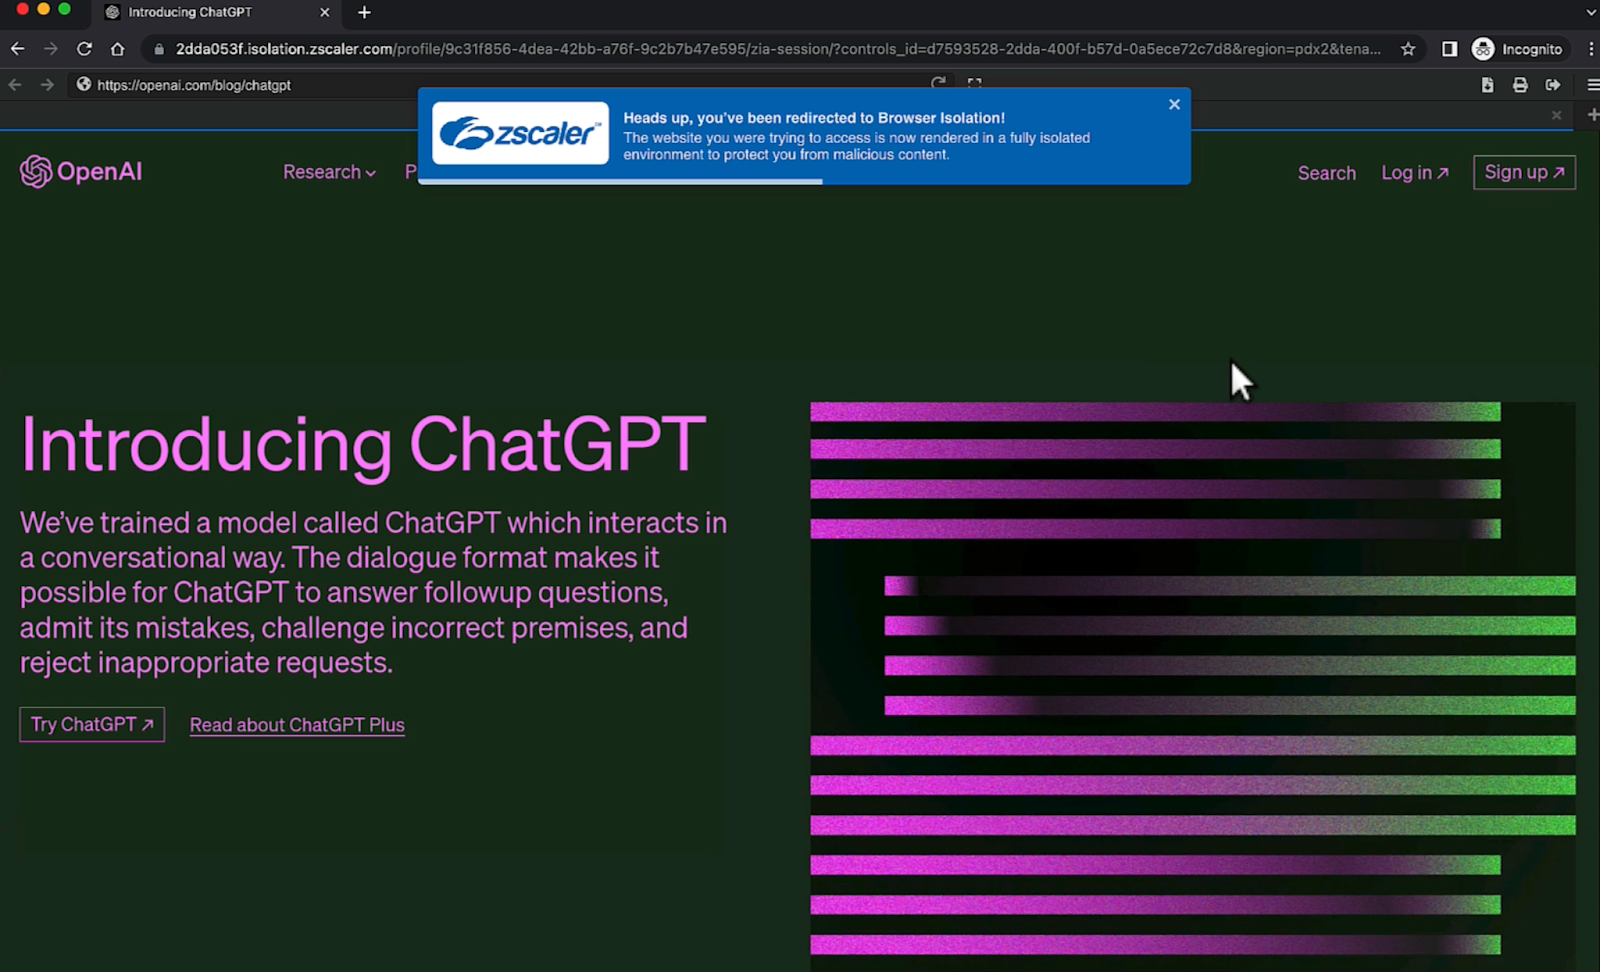Click the OpenAI logo
The height and width of the screenshot is (972, 1600).
[81, 172]
